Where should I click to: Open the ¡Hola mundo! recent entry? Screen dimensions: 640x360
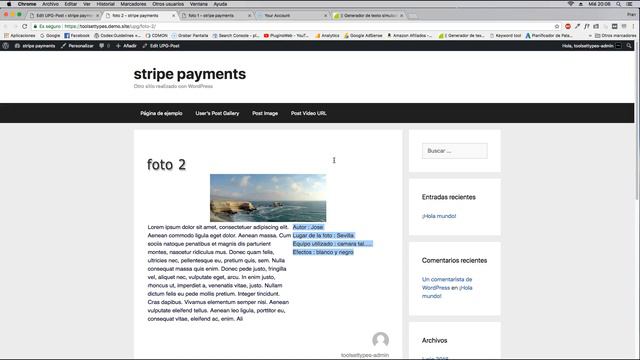point(439,216)
